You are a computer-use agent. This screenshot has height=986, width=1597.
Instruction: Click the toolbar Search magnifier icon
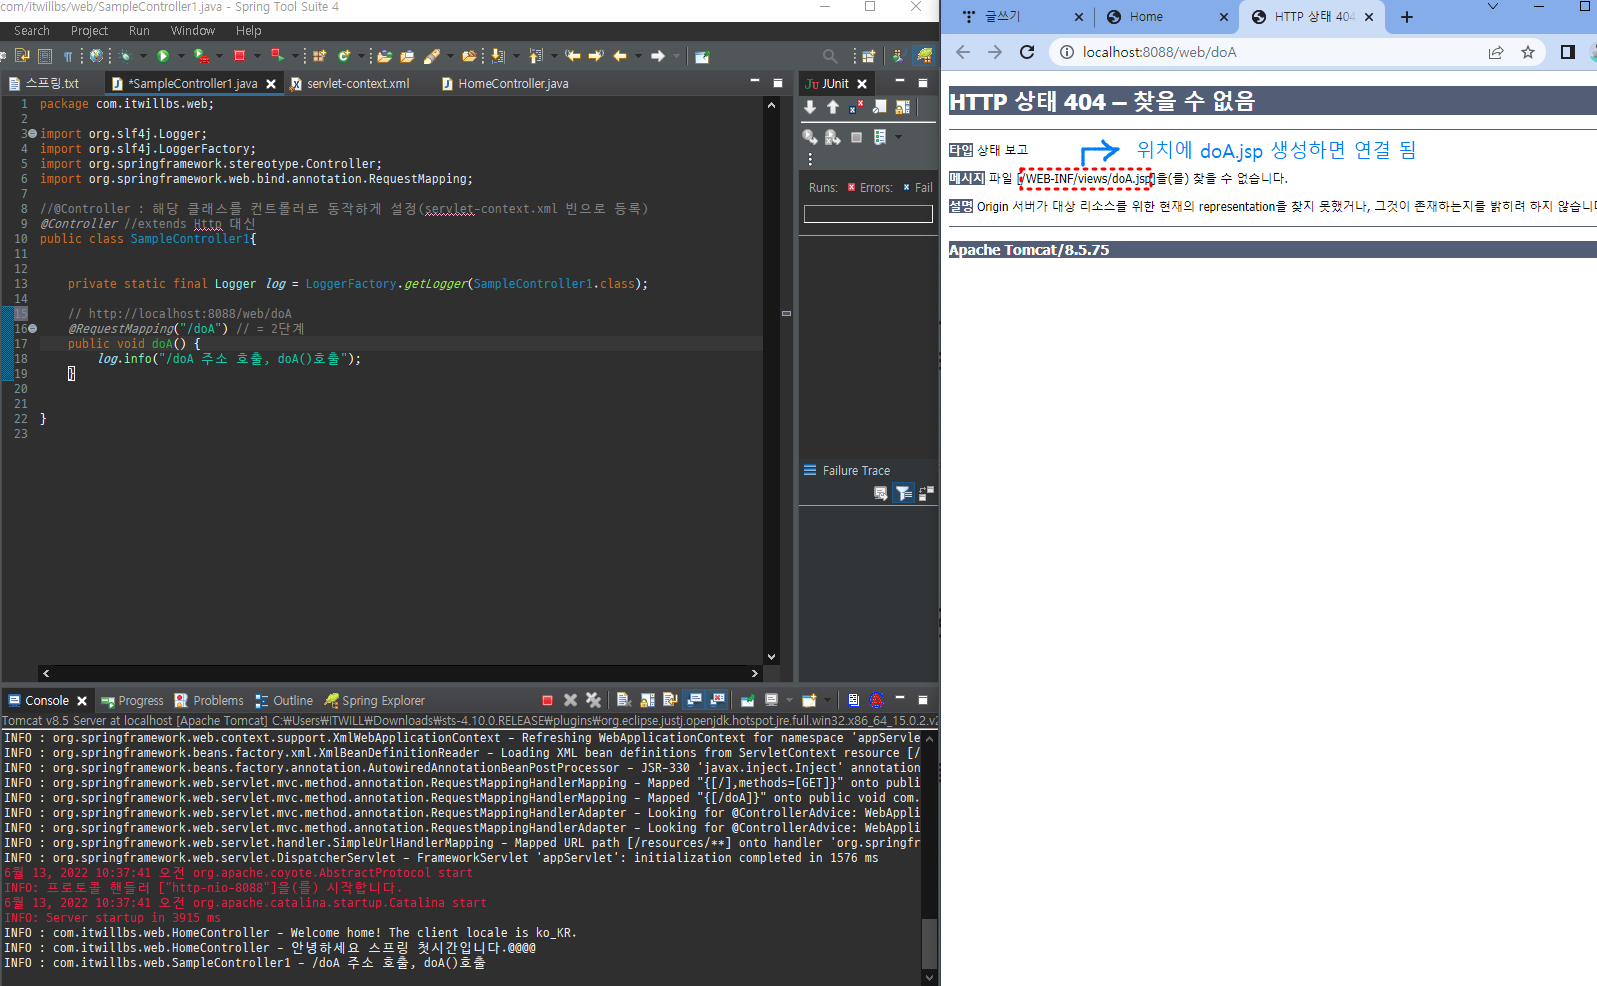(830, 56)
